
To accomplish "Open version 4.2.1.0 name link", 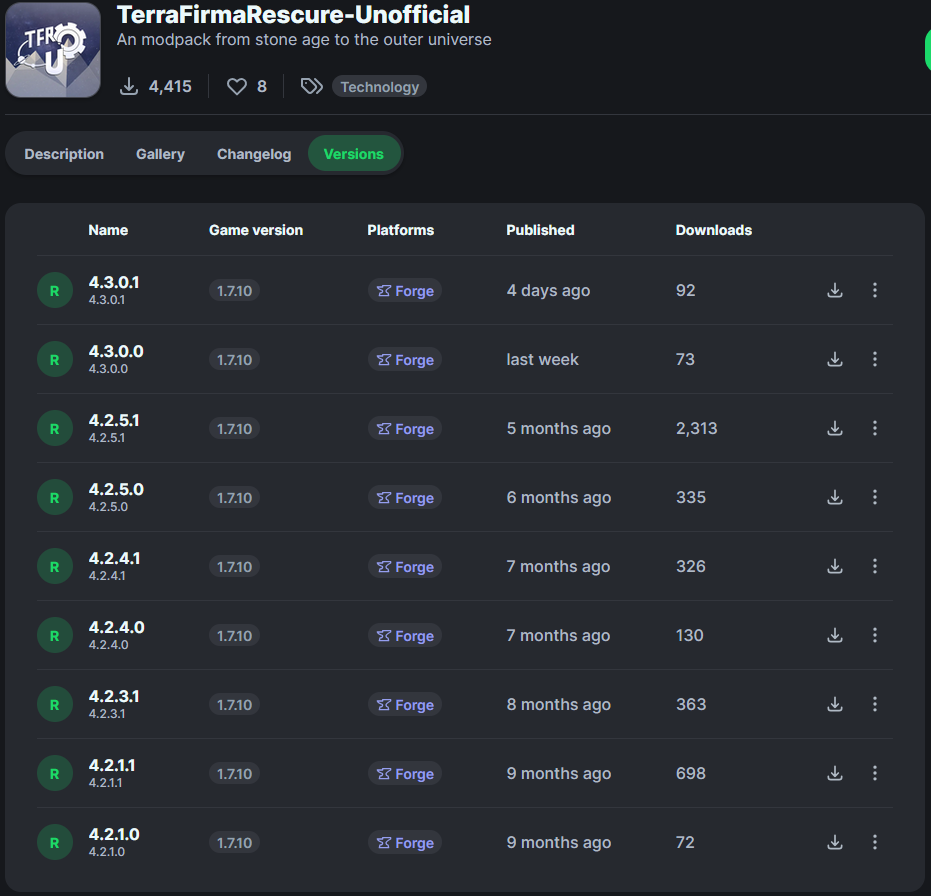I will point(114,834).
